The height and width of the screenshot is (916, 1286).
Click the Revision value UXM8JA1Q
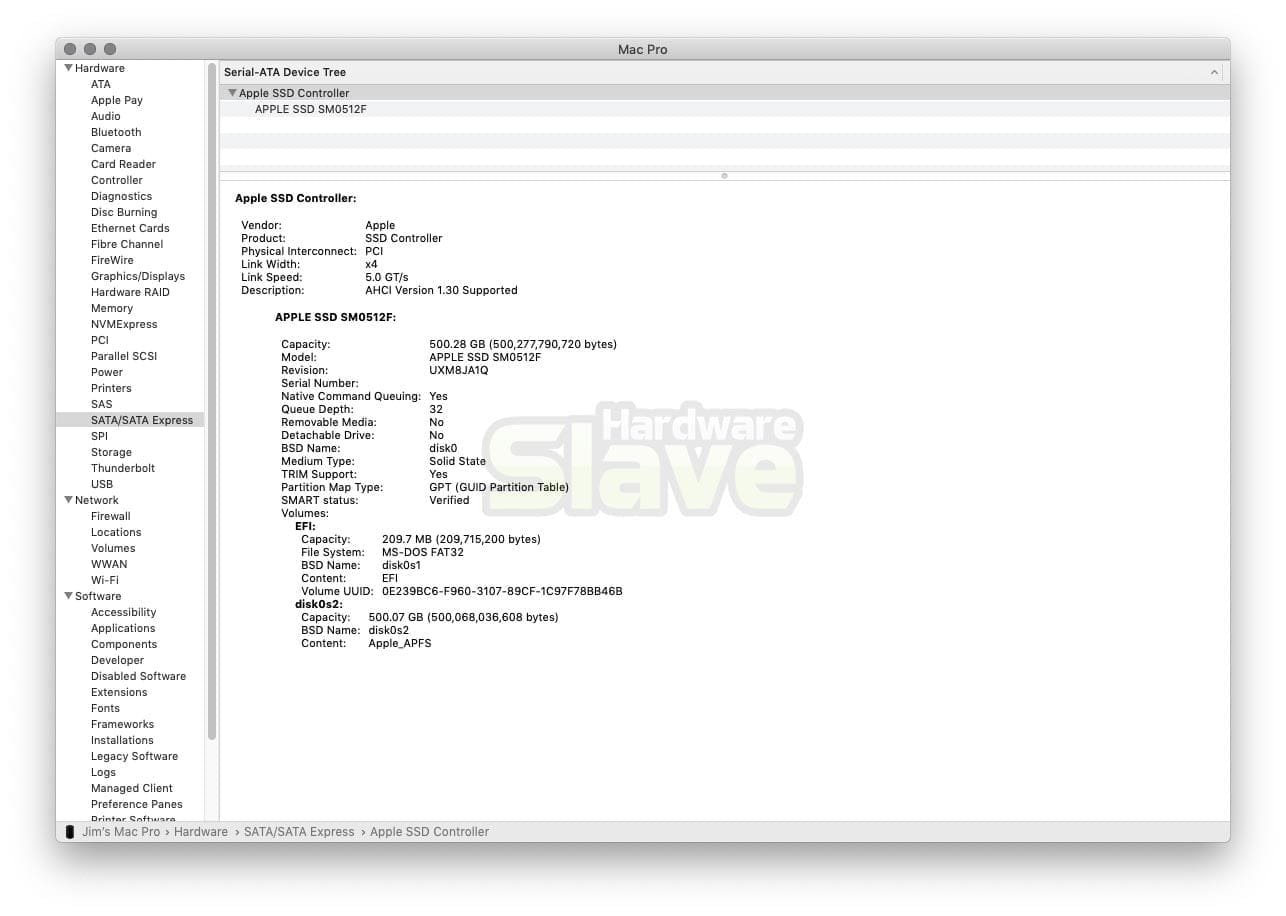pyautogui.click(x=459, y=370)
